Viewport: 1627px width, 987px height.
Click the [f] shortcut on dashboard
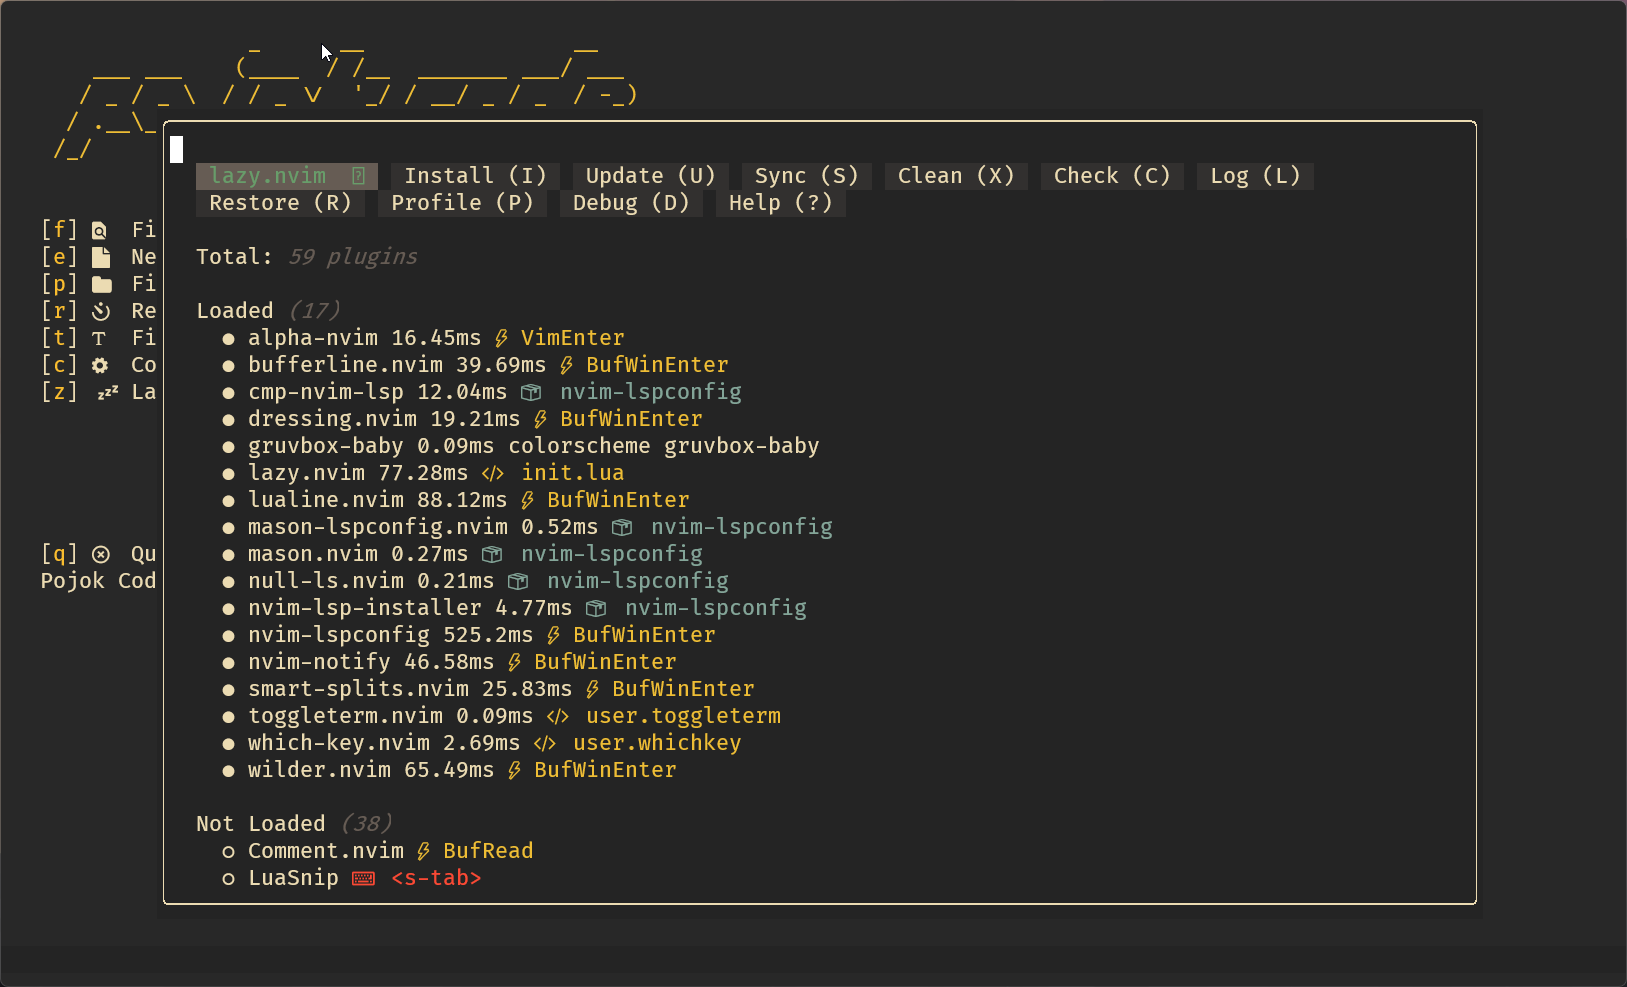pos(59,230)
